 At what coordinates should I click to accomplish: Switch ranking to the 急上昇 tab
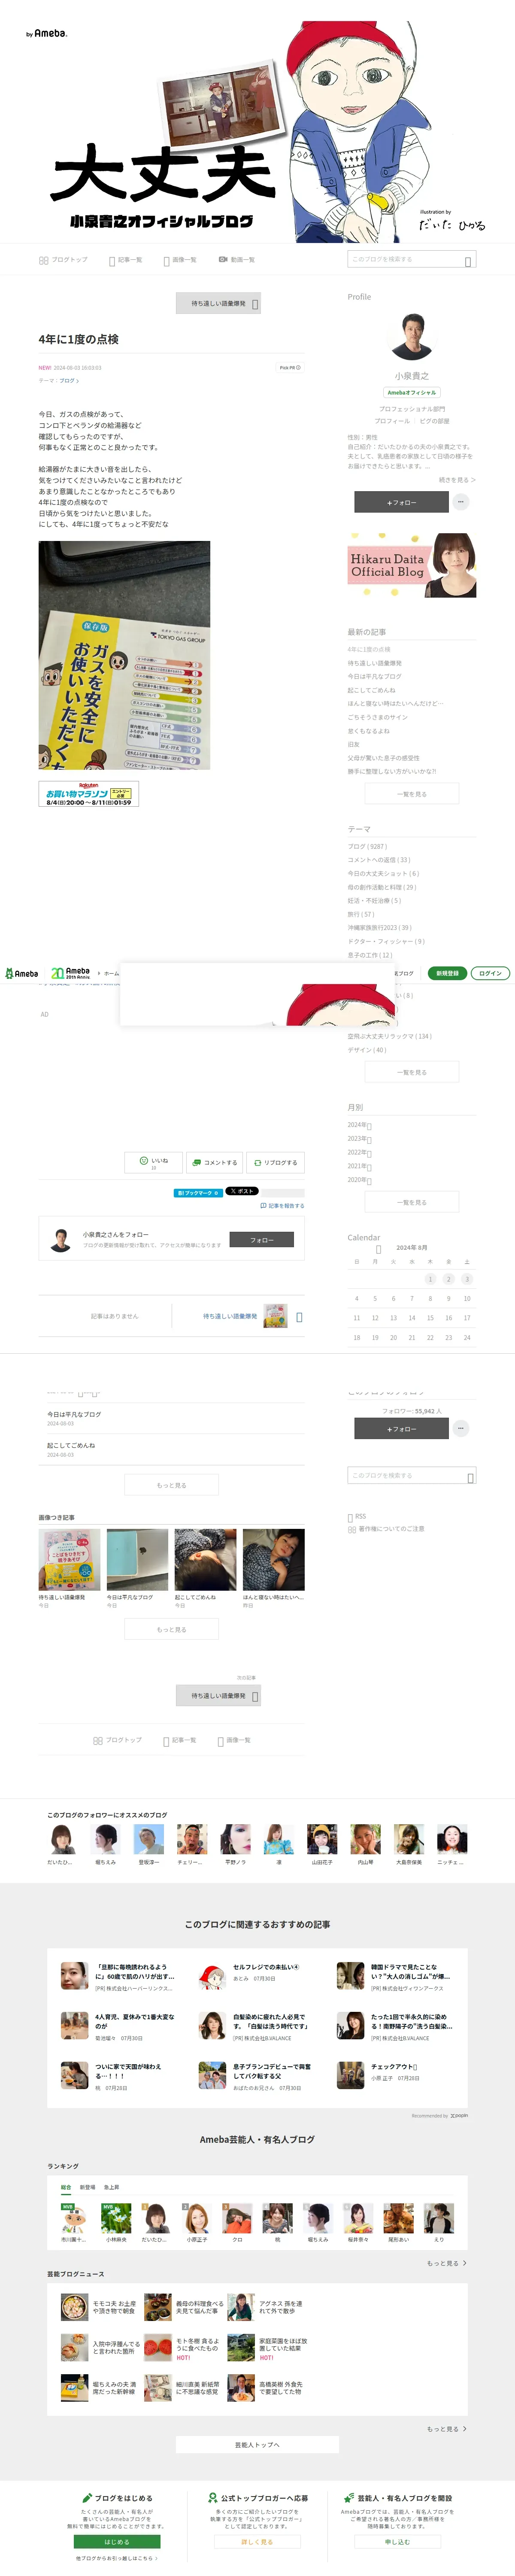pos(111,2187)
